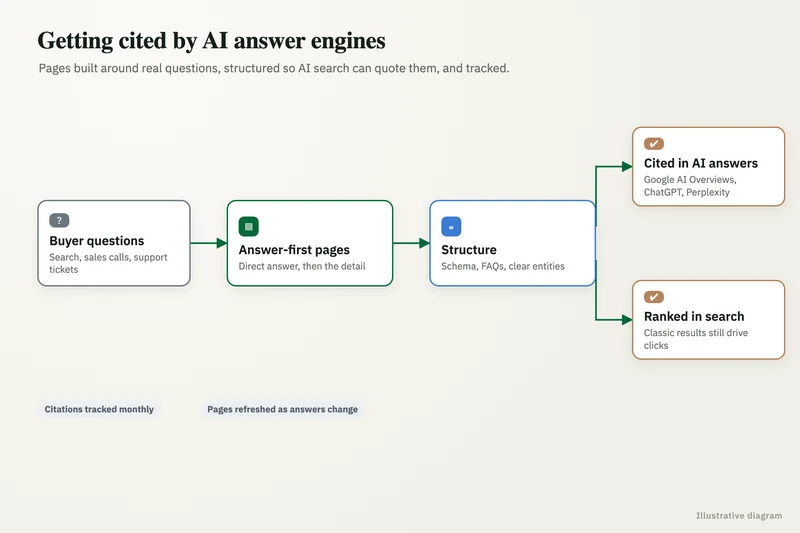Click 'Schema, FAQs, clear entities' text
Image resolution: width=800 pixels, height=533 pixels.
503,266
